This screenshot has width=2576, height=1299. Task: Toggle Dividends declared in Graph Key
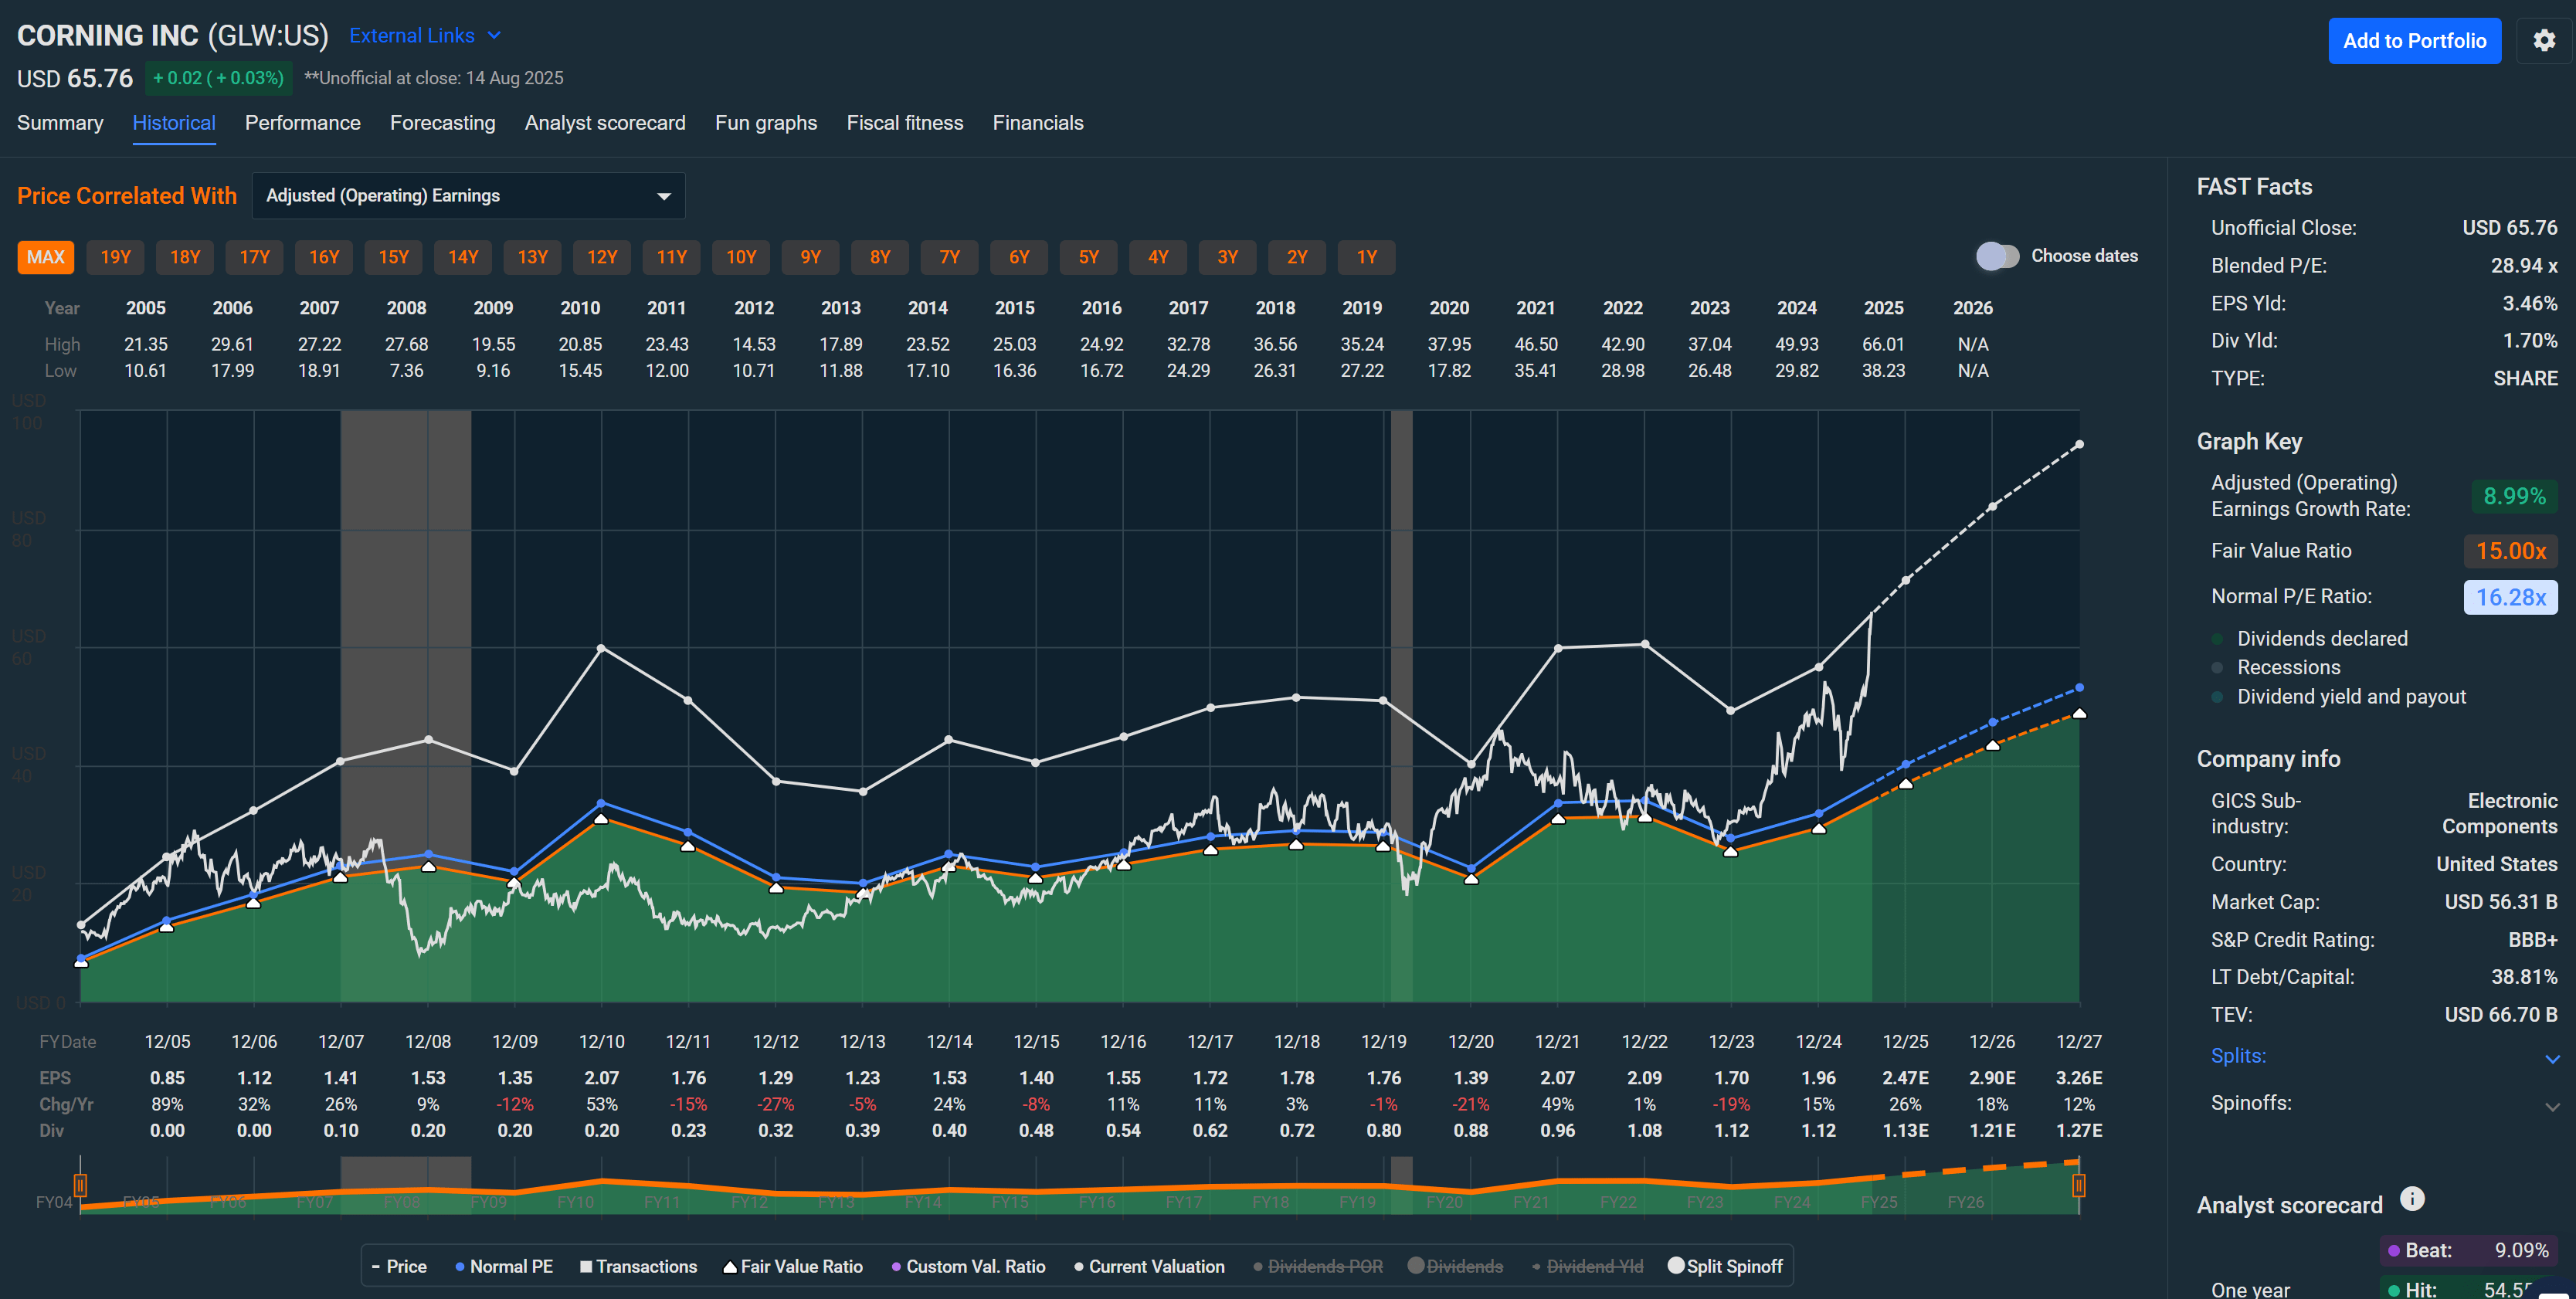click(x=2311, y=638)
